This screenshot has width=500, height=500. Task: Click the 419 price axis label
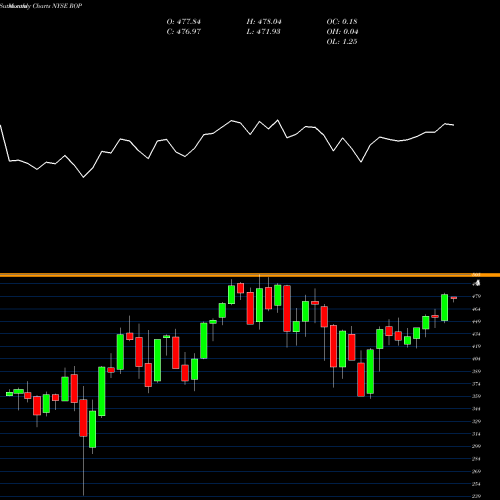coord(476,346)
